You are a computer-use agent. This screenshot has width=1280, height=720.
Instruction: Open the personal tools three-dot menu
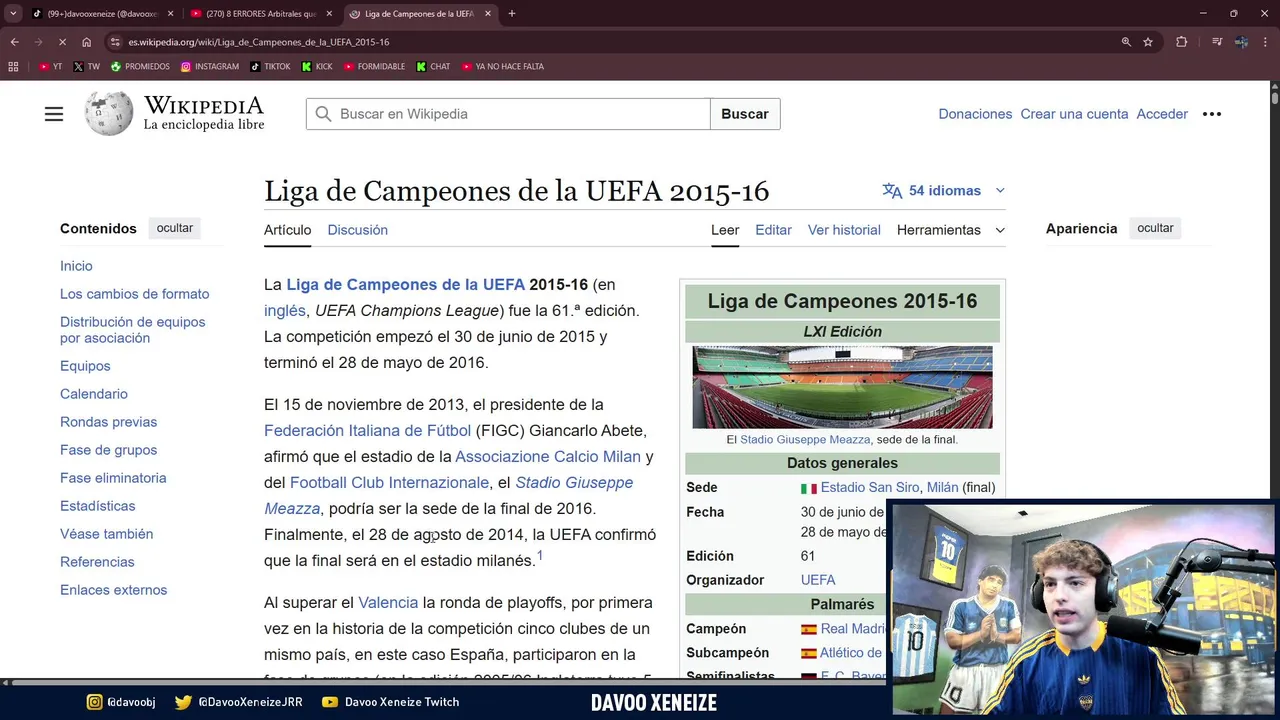pos(1212,114)
